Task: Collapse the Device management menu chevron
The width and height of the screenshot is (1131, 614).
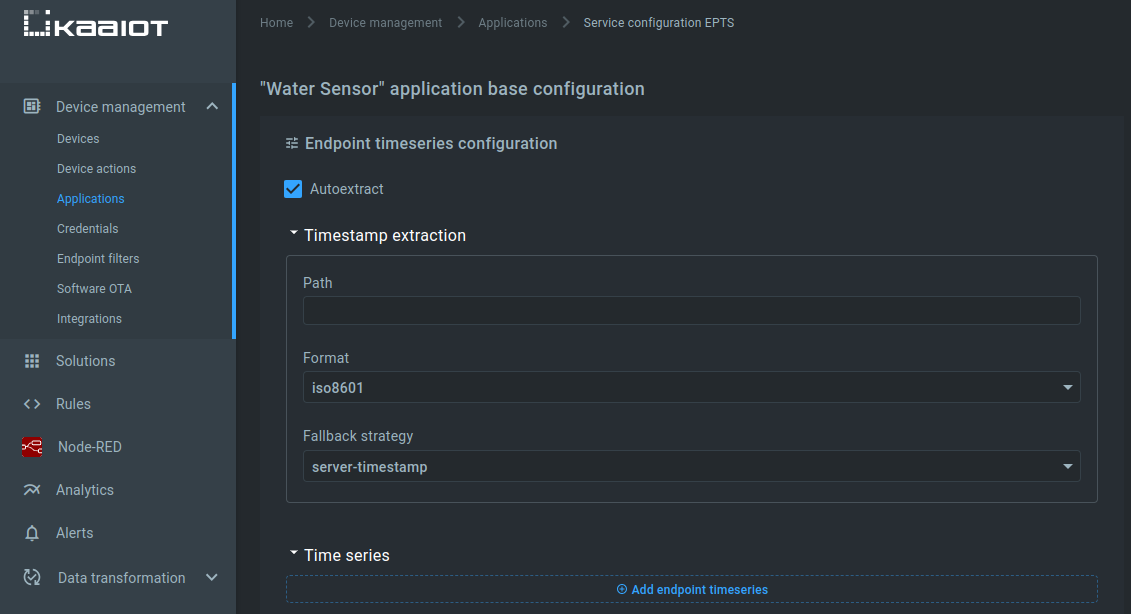Action: [x=212, y=106]
